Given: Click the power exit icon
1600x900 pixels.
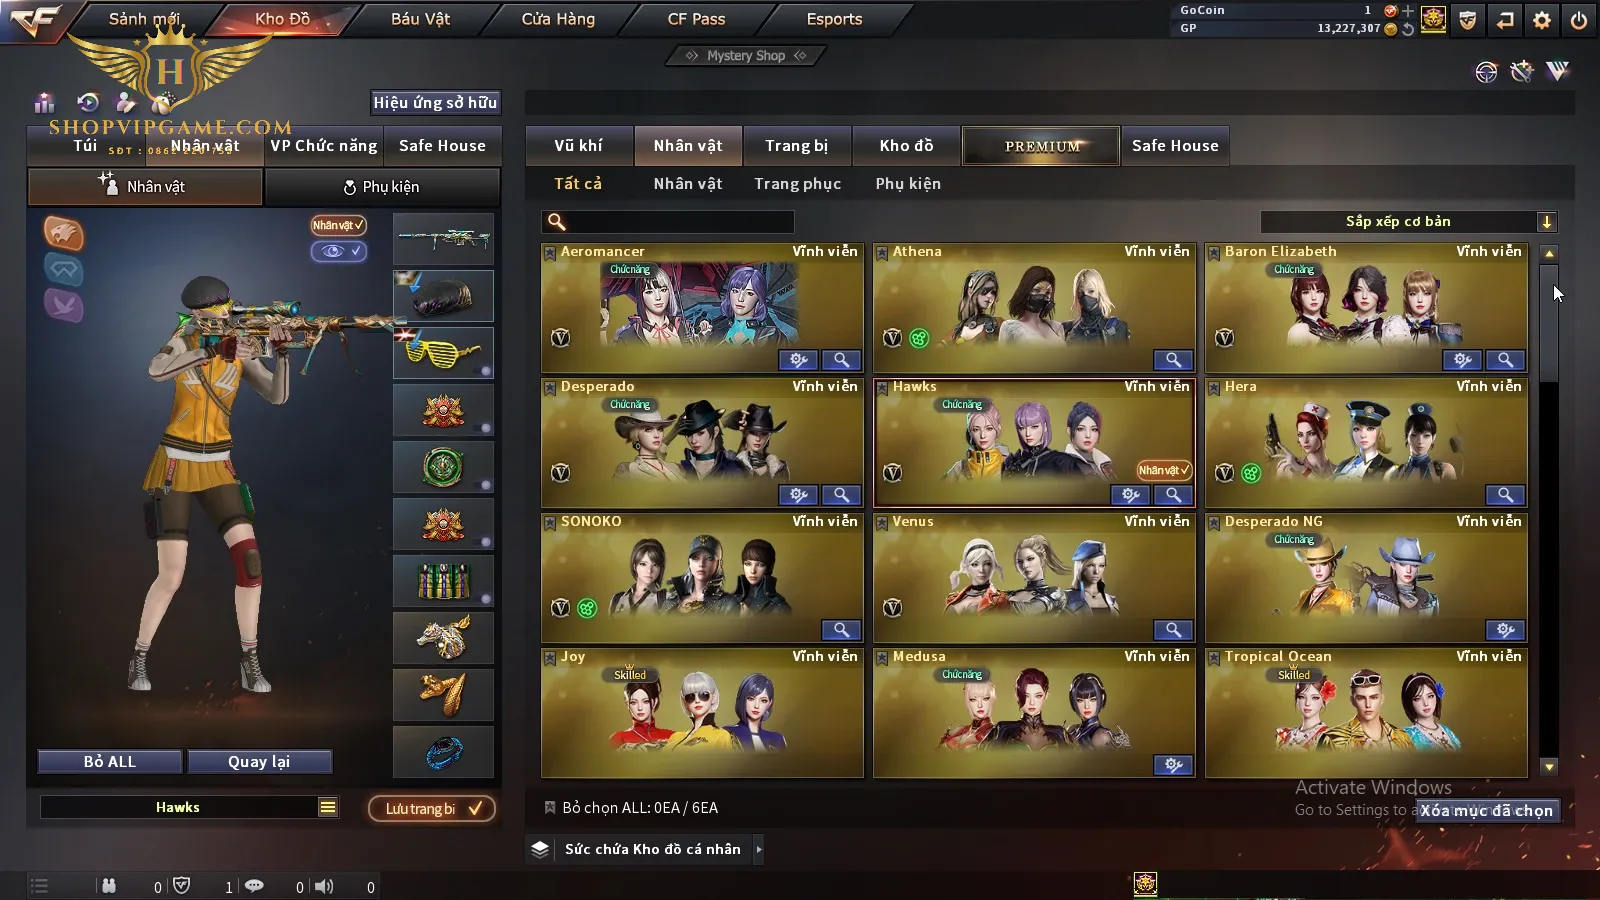Looking at the screenshot, I should (x=1579, y=19).
